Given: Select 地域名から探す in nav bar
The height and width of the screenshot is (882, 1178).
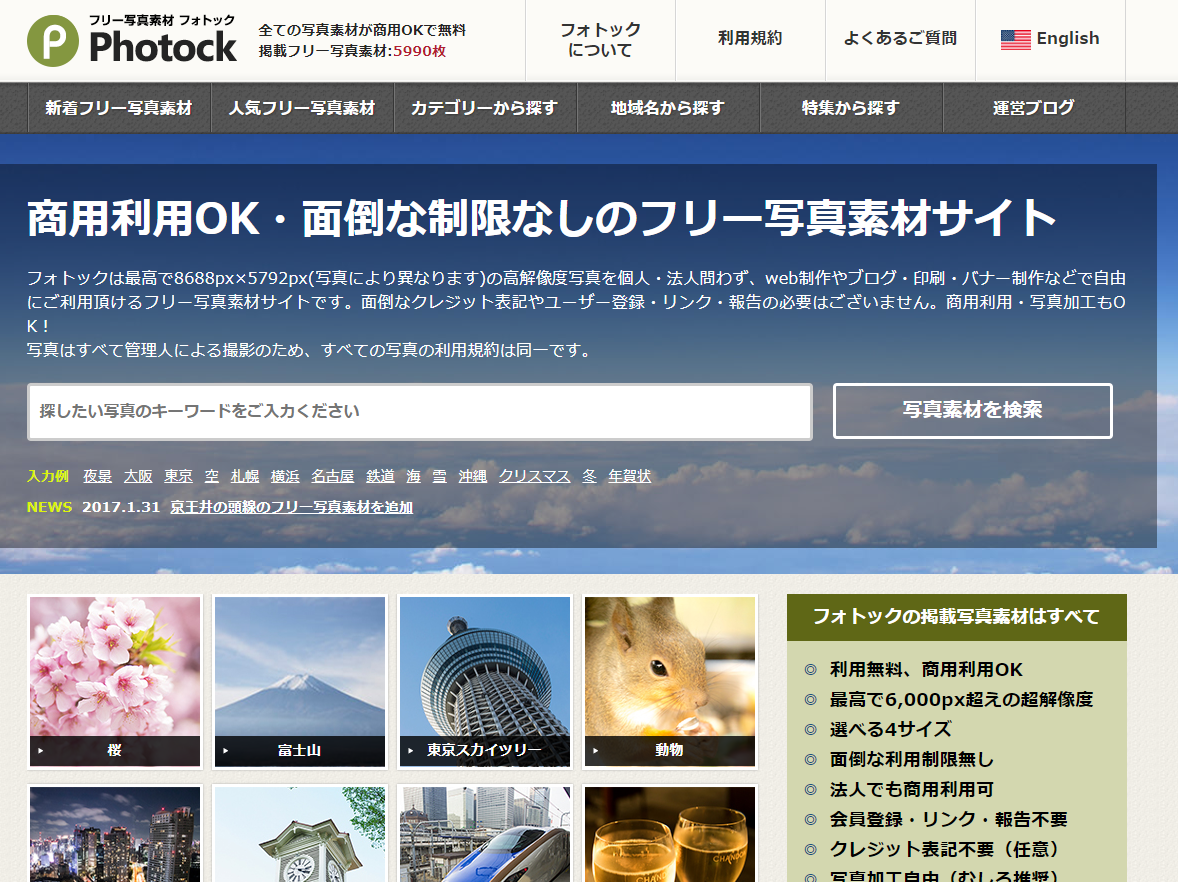Looking at the screenshot, I should pos(668,108).
